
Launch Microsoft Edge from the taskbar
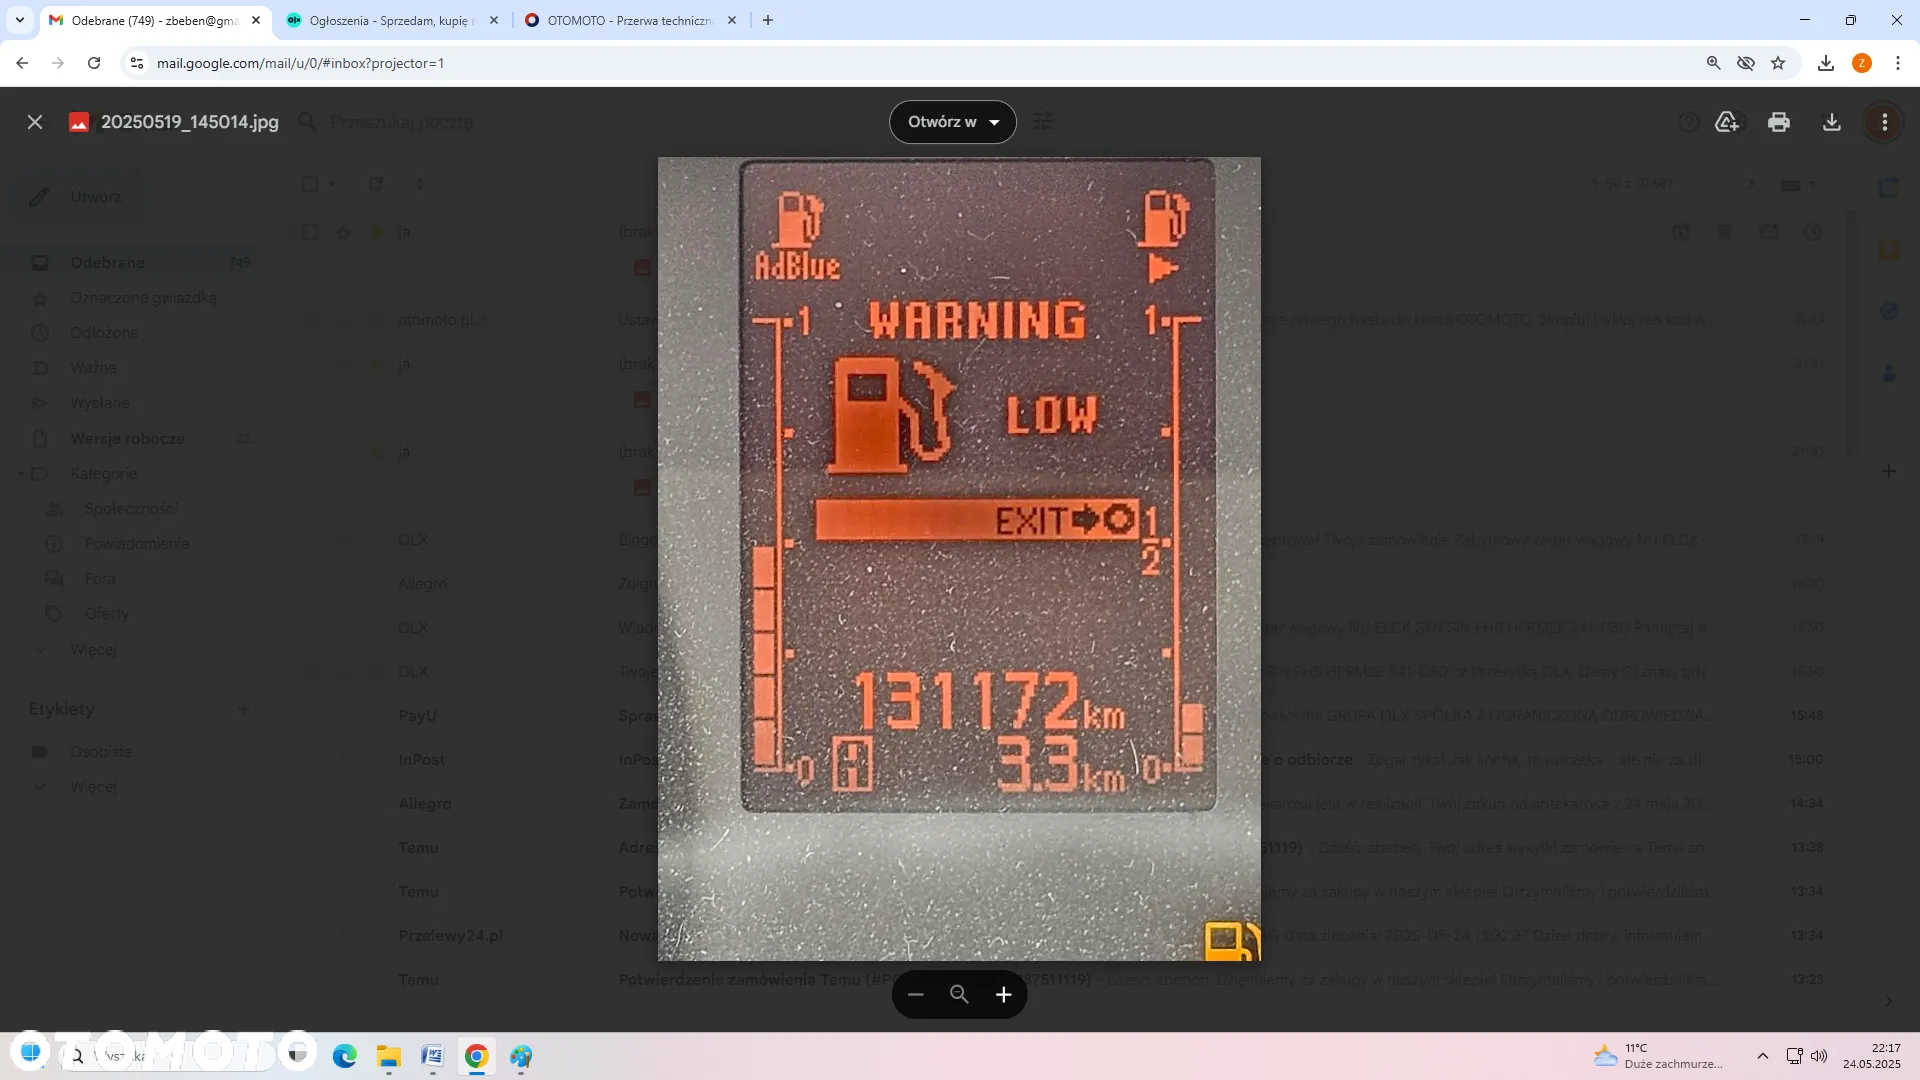(x=345, y=1056)
